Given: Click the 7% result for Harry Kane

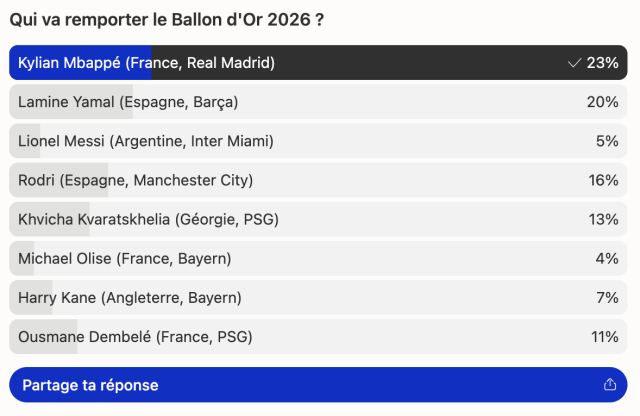Looking at the screenshot, I should pyautogui.click(x=607, y=298).
